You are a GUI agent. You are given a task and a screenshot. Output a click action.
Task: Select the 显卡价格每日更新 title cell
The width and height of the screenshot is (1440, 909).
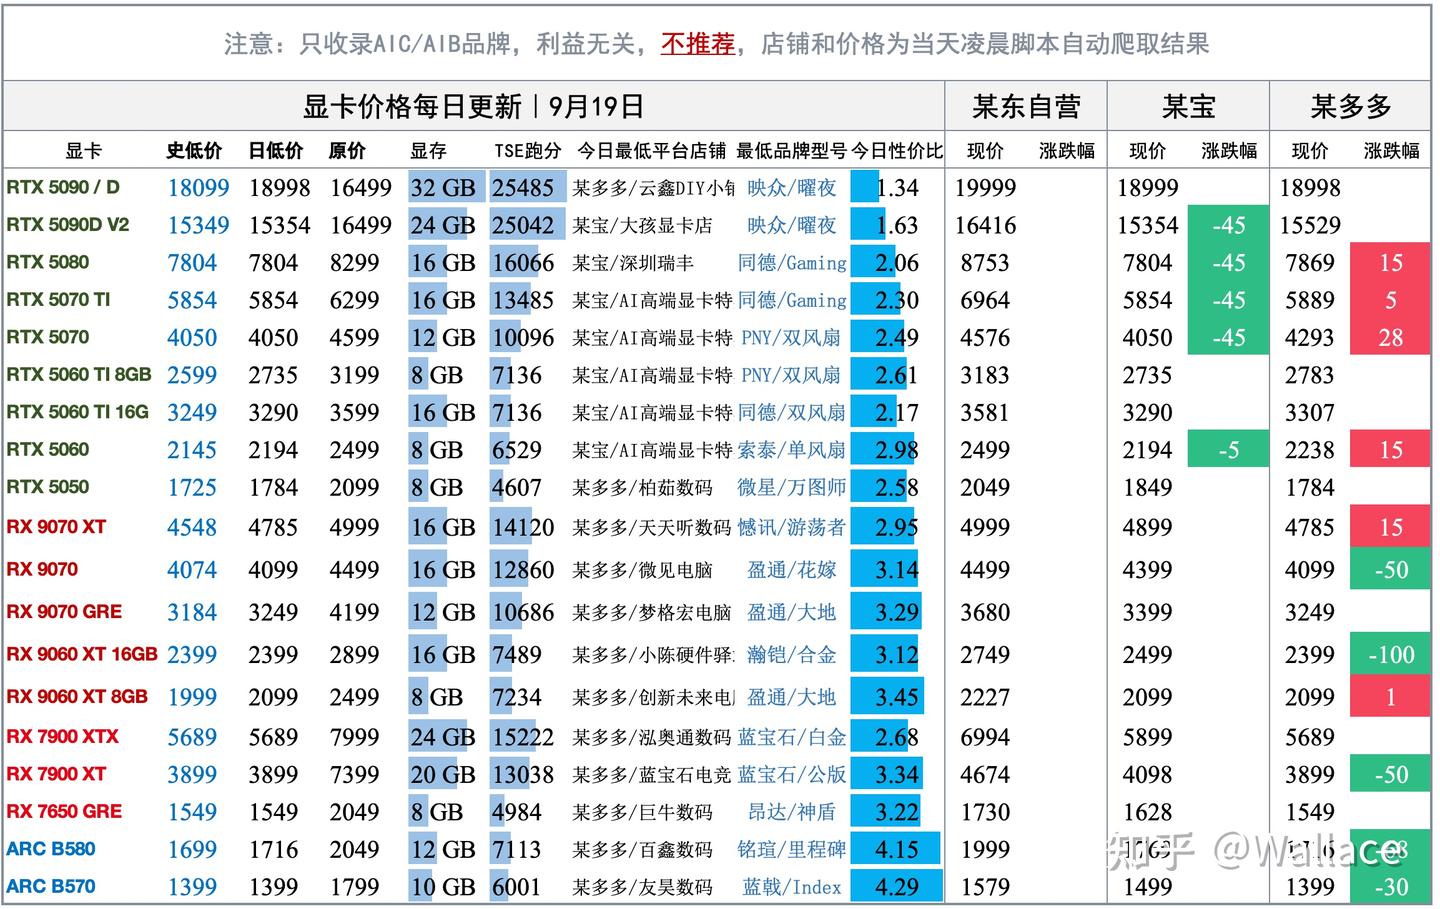(474, 106)
